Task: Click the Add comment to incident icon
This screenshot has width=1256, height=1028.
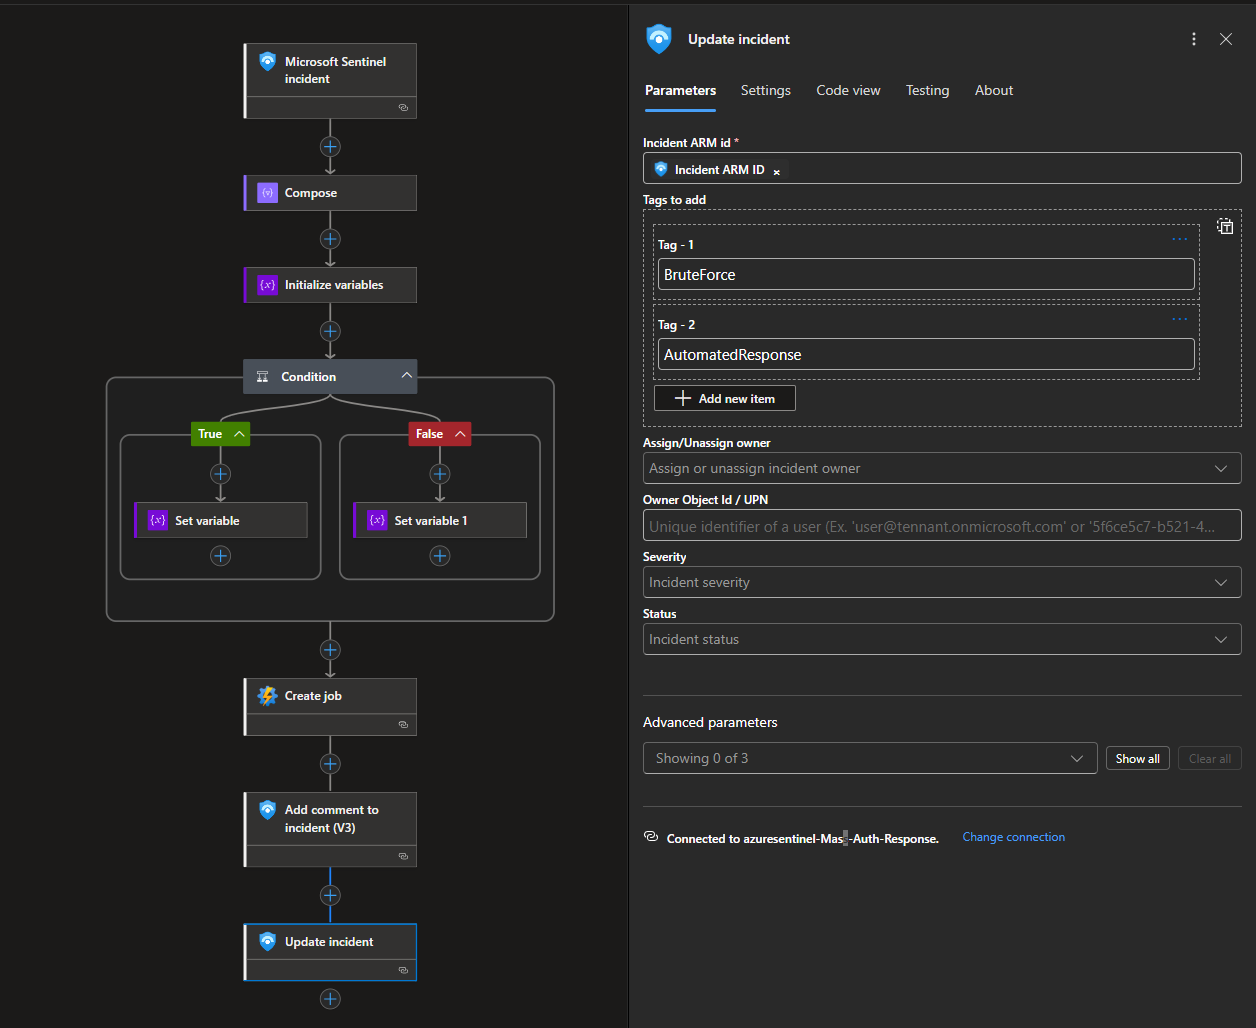Action: pos(267,810)
